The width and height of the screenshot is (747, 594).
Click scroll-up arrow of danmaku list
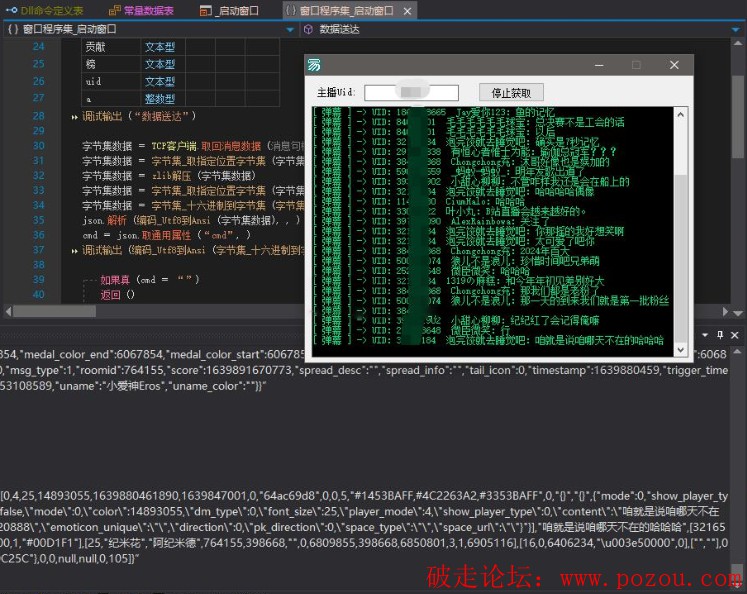681,114
